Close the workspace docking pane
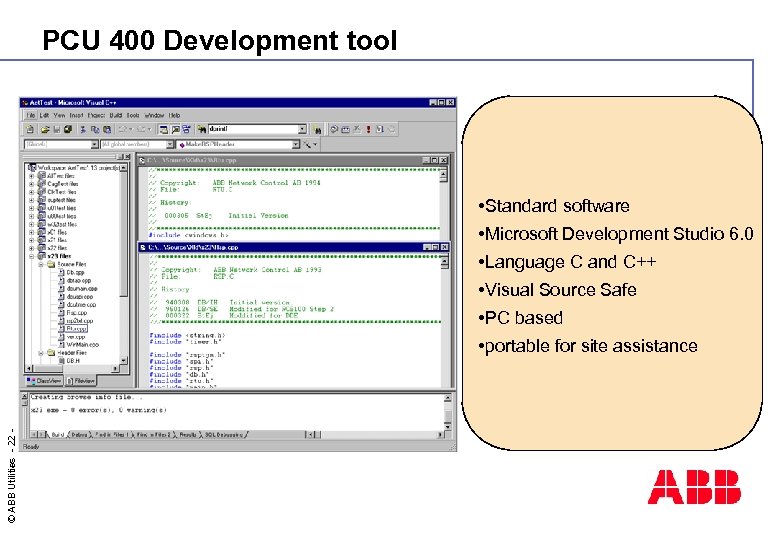Screen dimensions: 780x540 [x=127, y=157]
